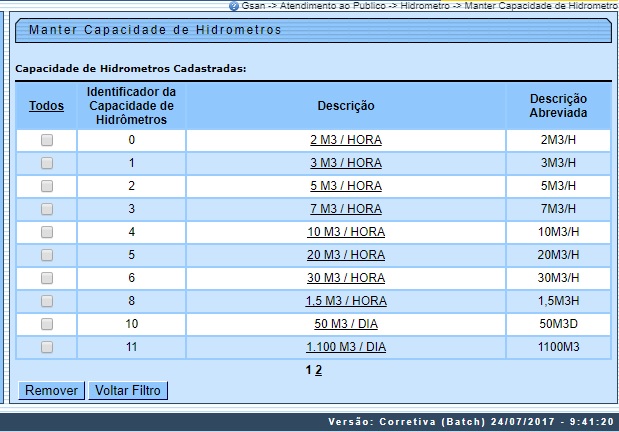Toggle checkbox for 30 M3 / HORA
Image resolution: width=619 pixels, height=432 pixels.
tap(47, 278)
